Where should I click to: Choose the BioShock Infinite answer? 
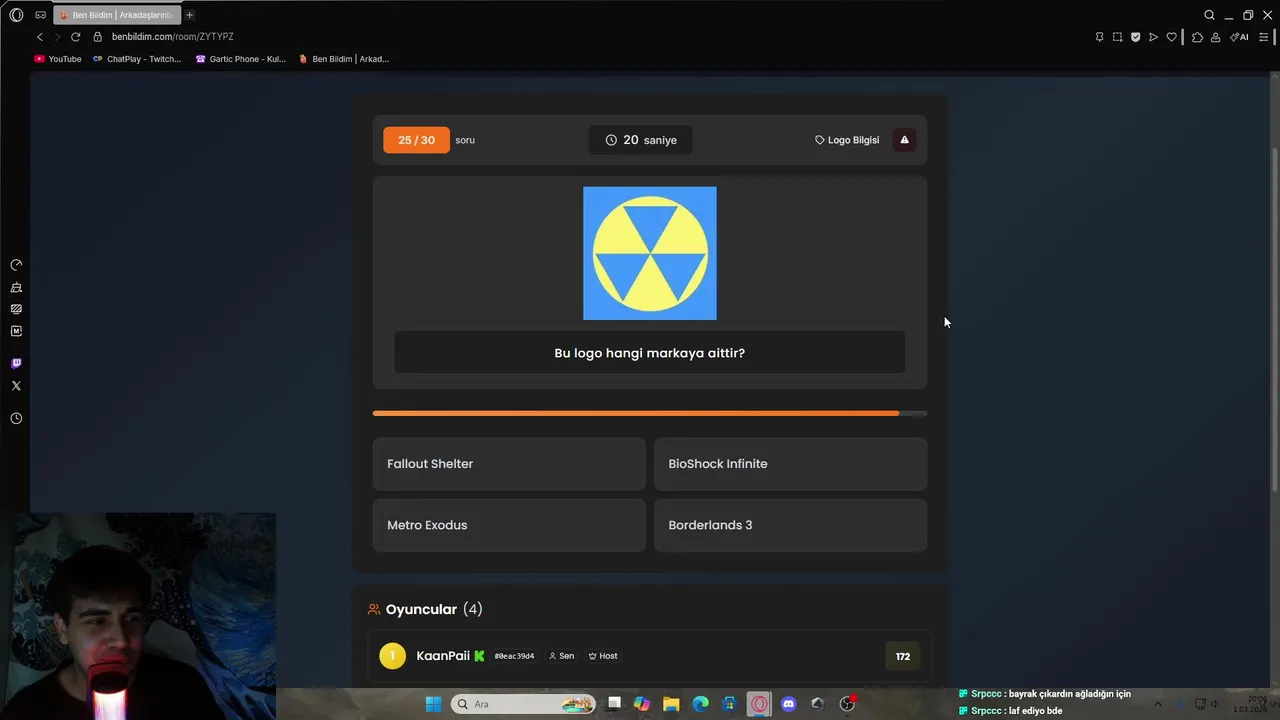click(x=790, y=464)
